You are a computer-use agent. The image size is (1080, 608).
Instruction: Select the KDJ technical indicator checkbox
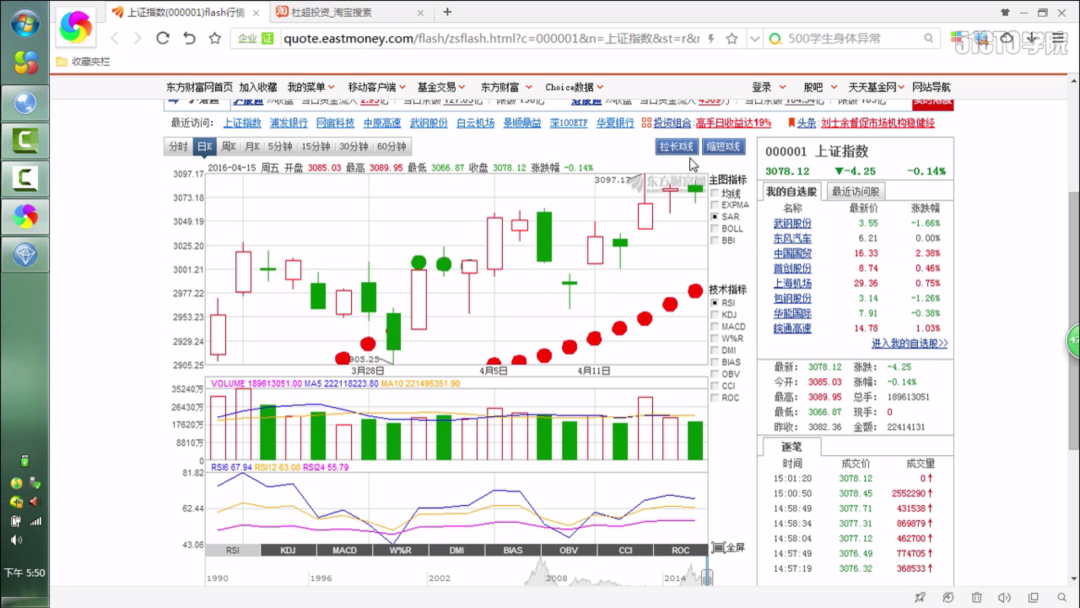tap(715, 315)
